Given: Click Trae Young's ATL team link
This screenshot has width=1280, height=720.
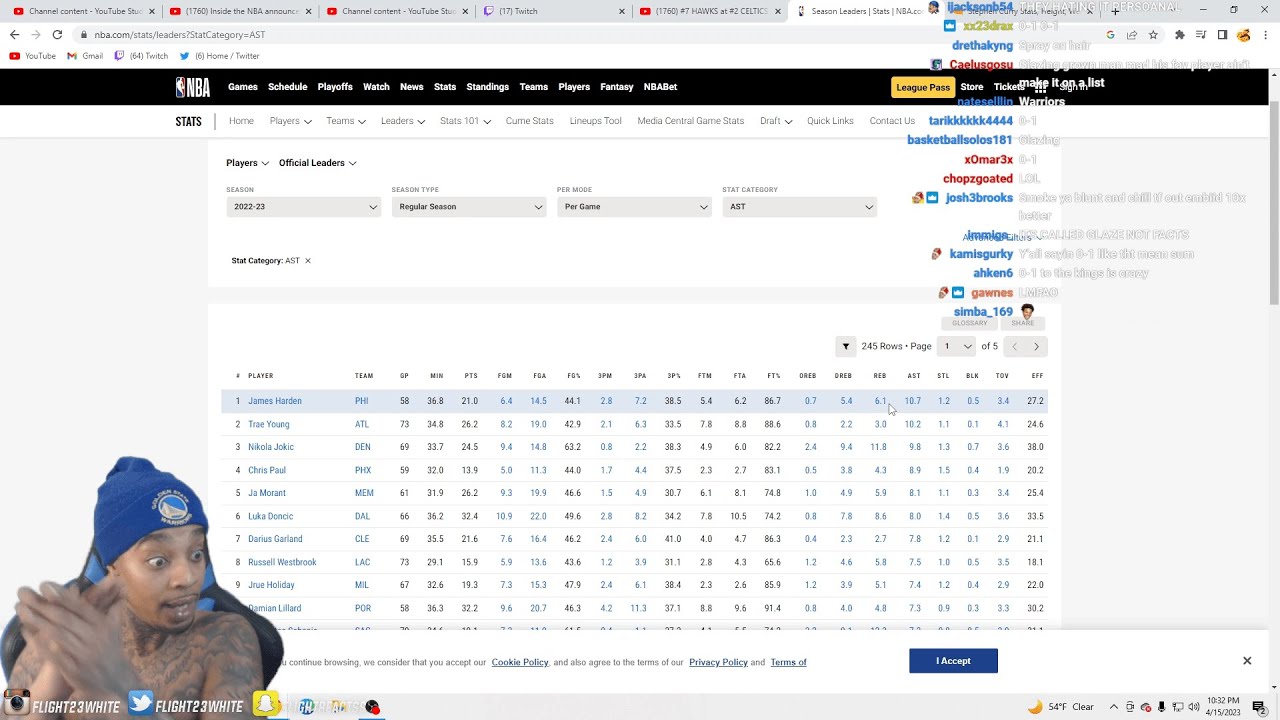Looking at the screenshot, I should (362, 424).
